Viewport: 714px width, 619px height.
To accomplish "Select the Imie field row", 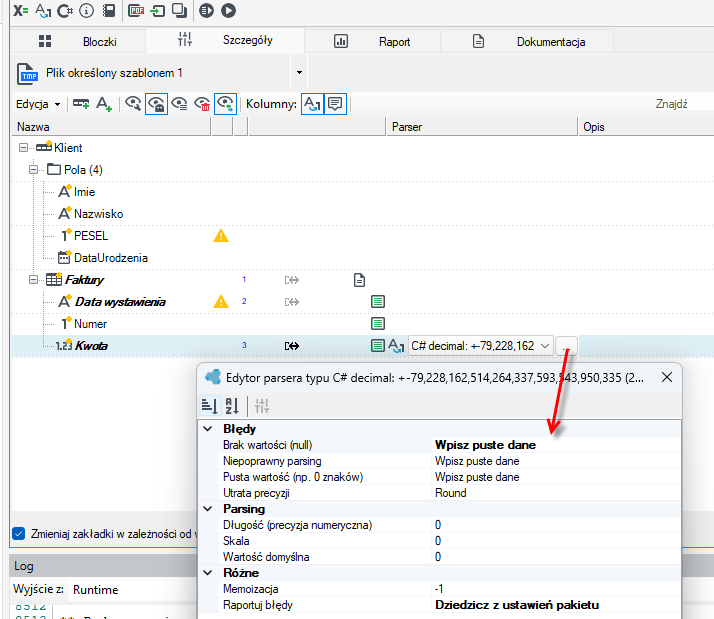I will 85,192.
